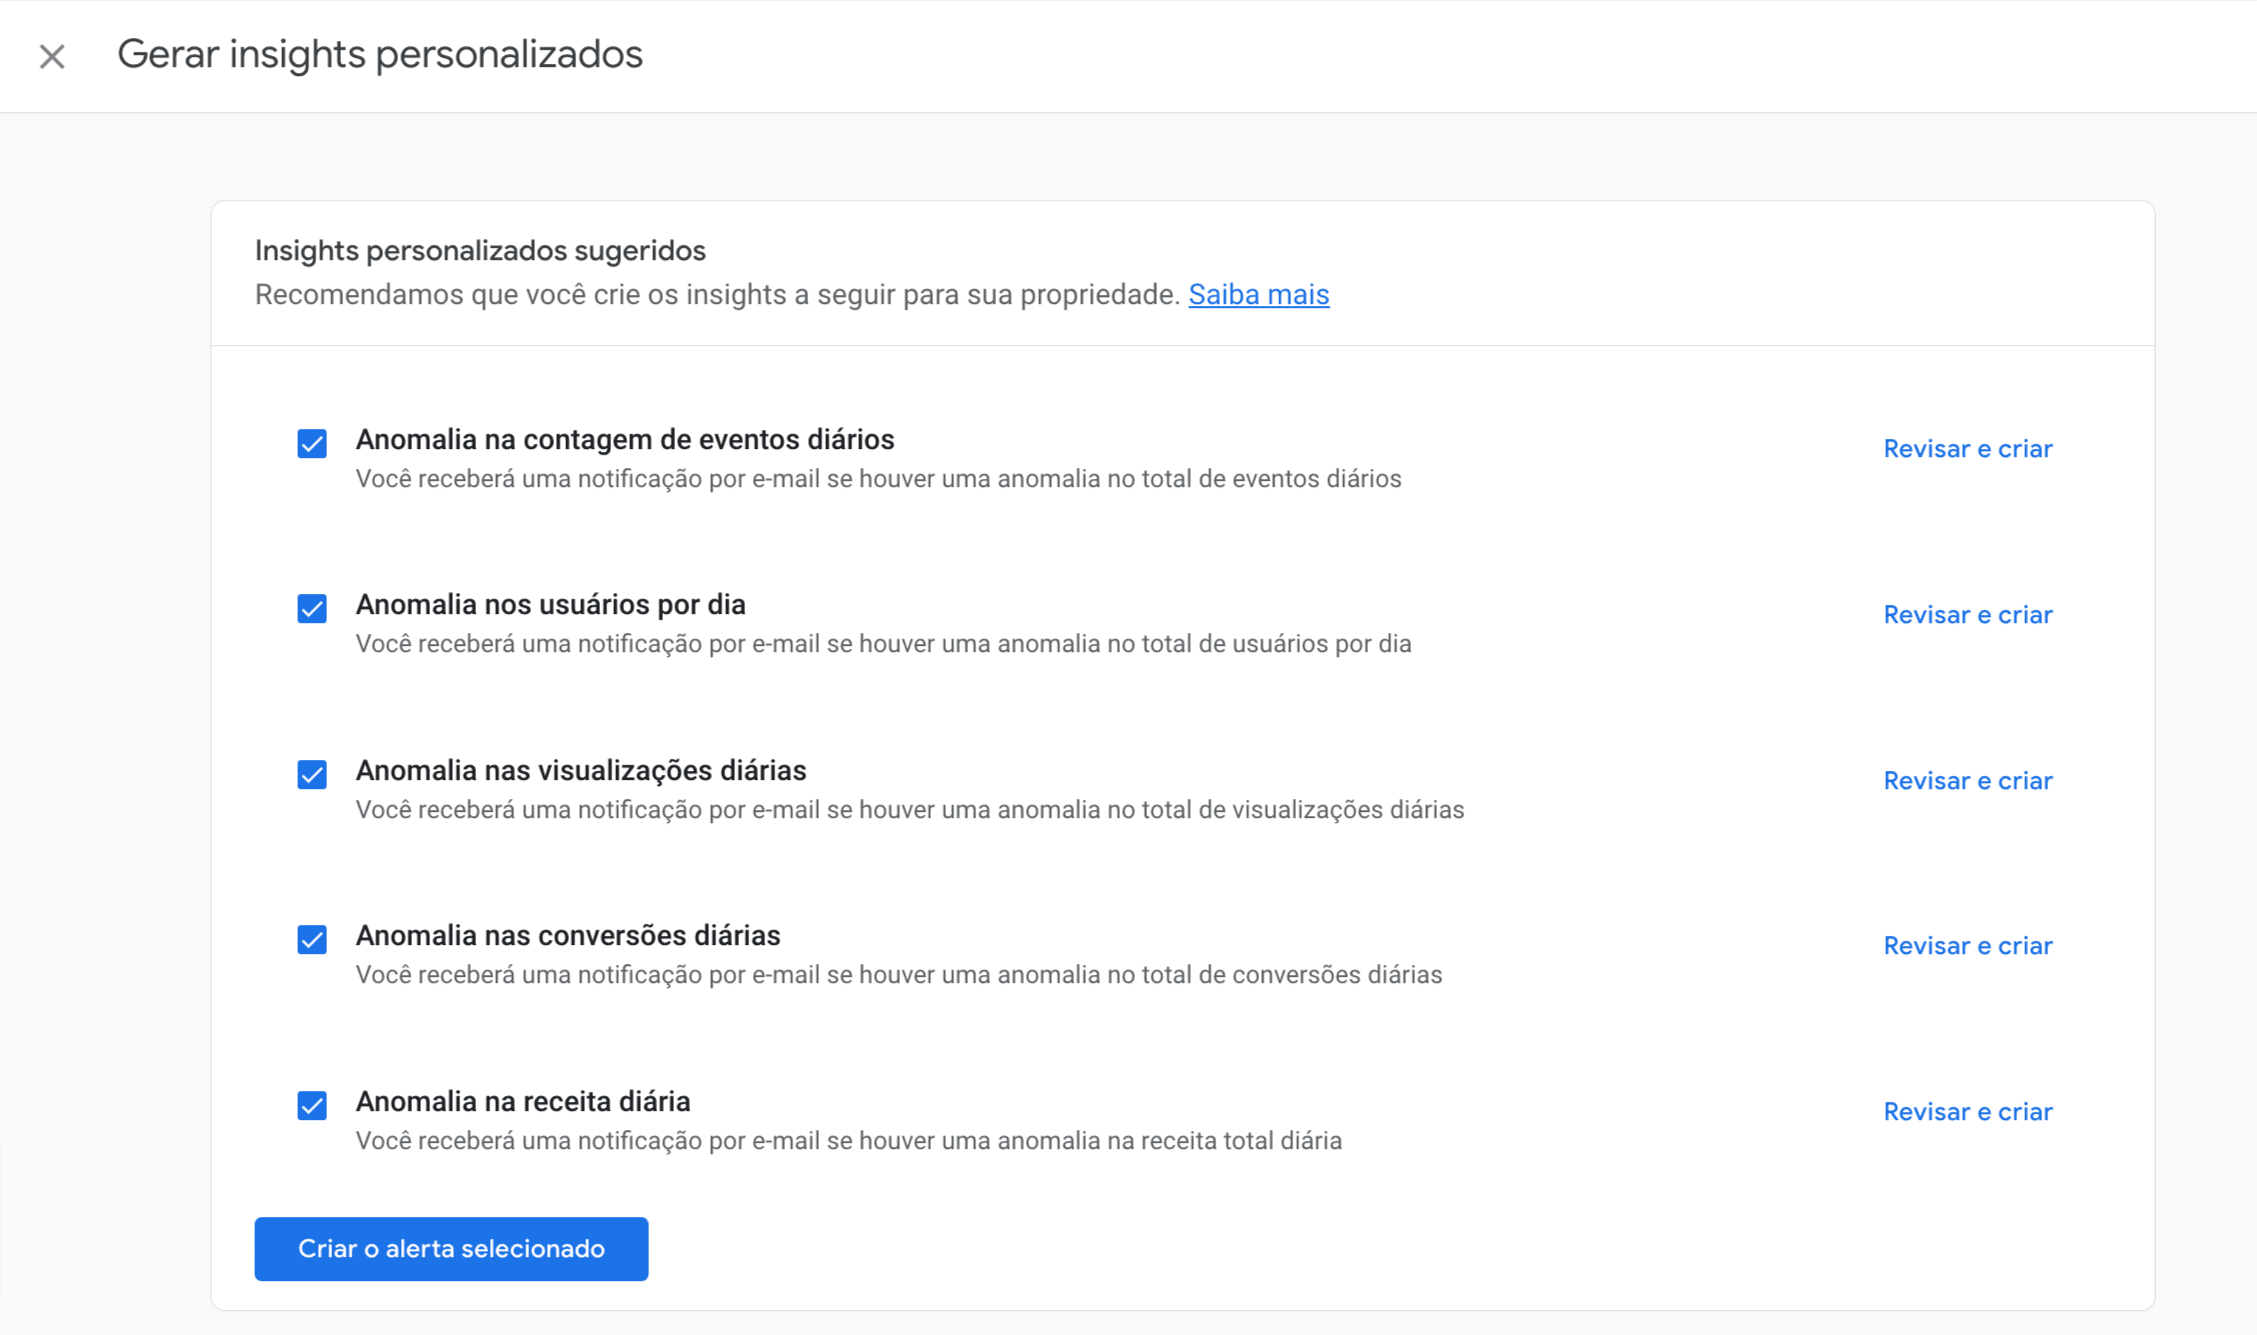Click Criar o alerta selecionado button
Viewport: 2257px width, 1335px height.
450,1248
